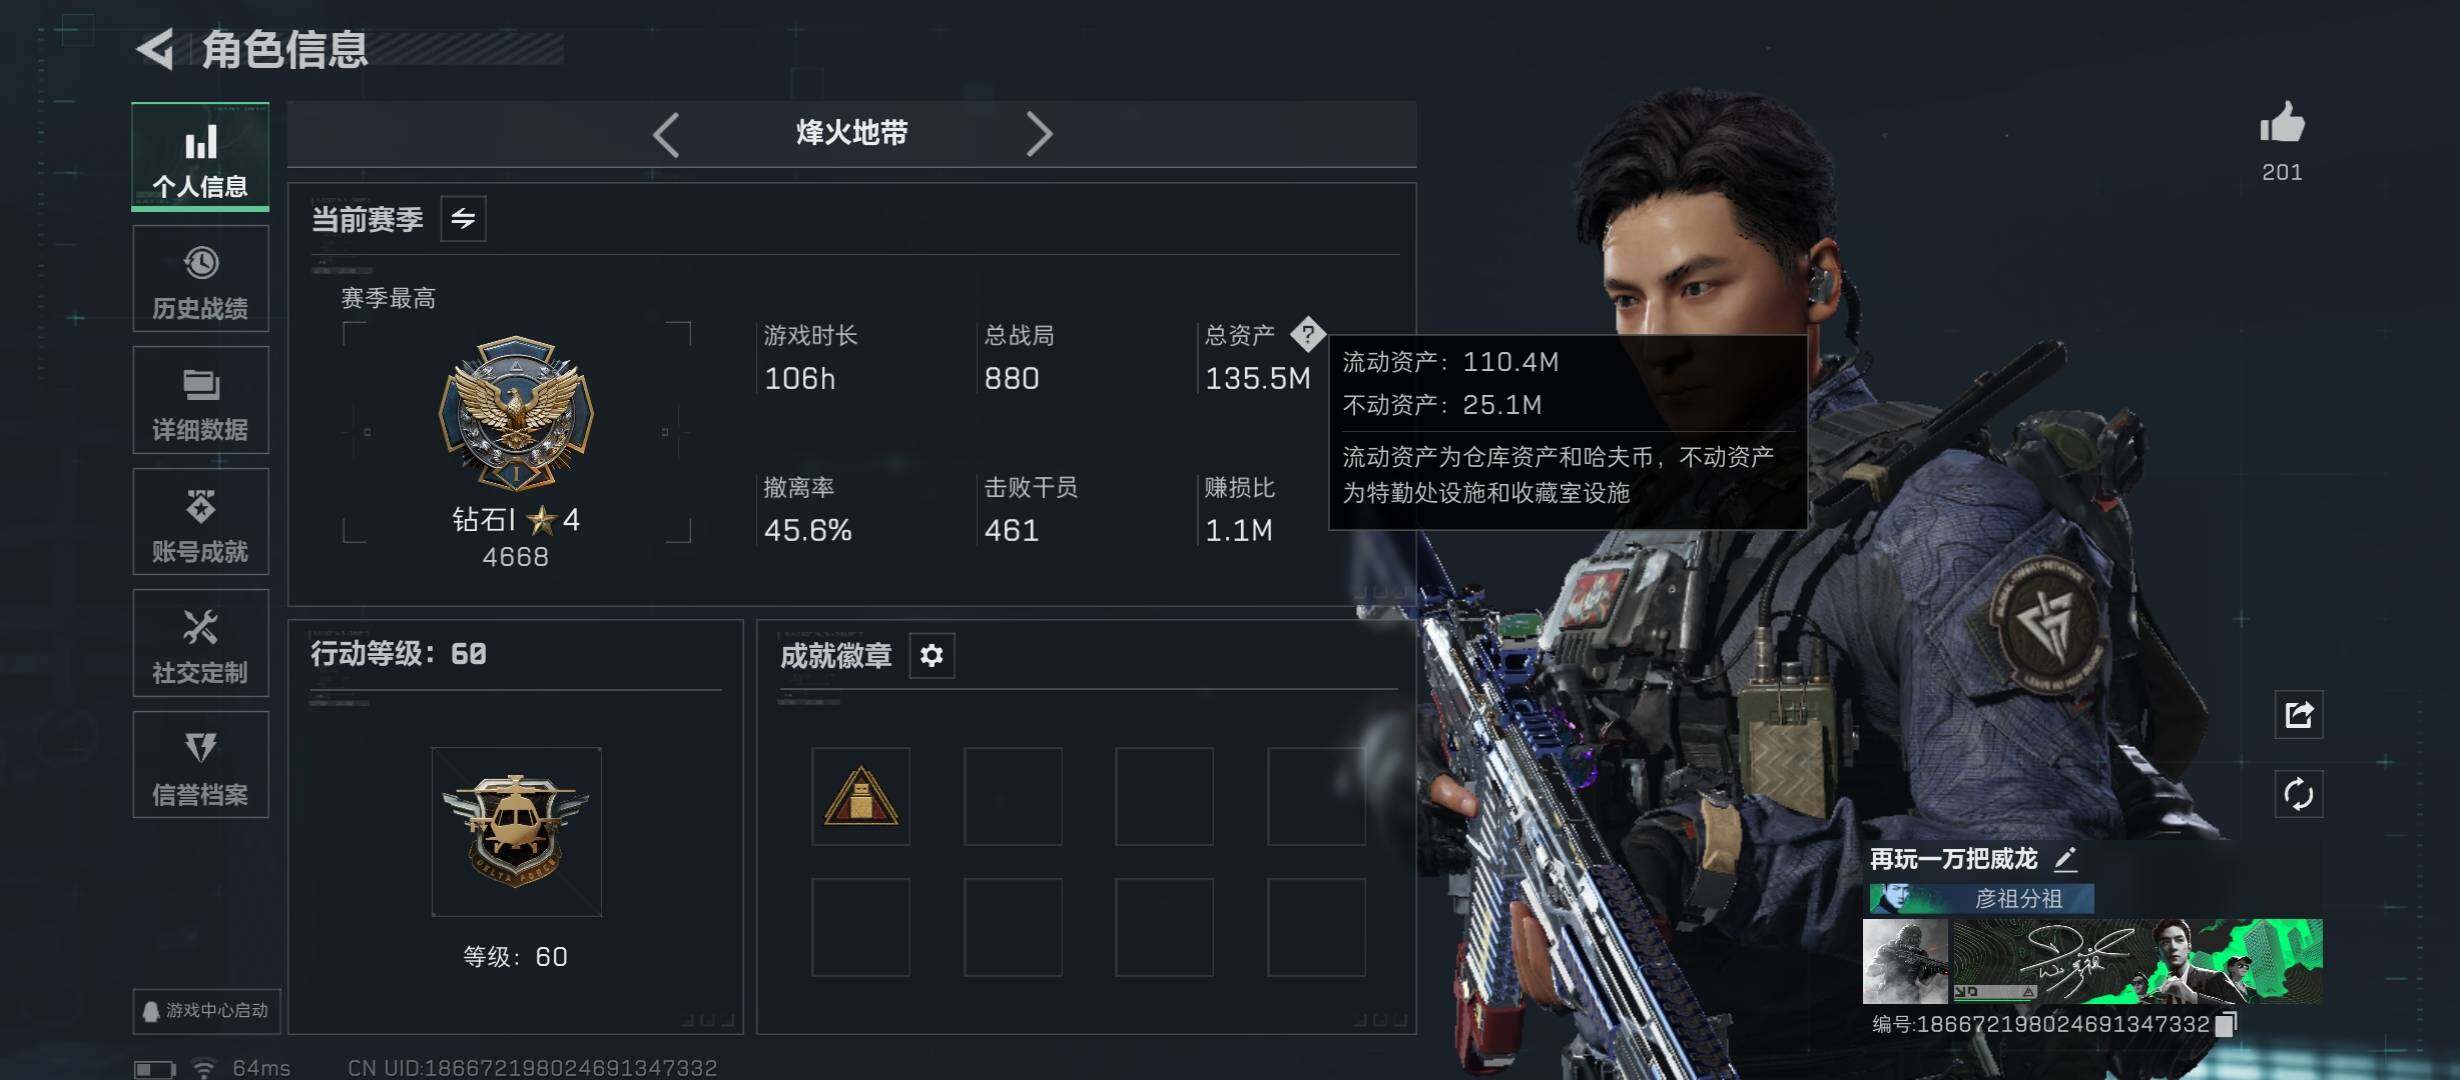Rotate the character with the refresh icon
2460x1080 pixels.
(x=2298, y=795)
